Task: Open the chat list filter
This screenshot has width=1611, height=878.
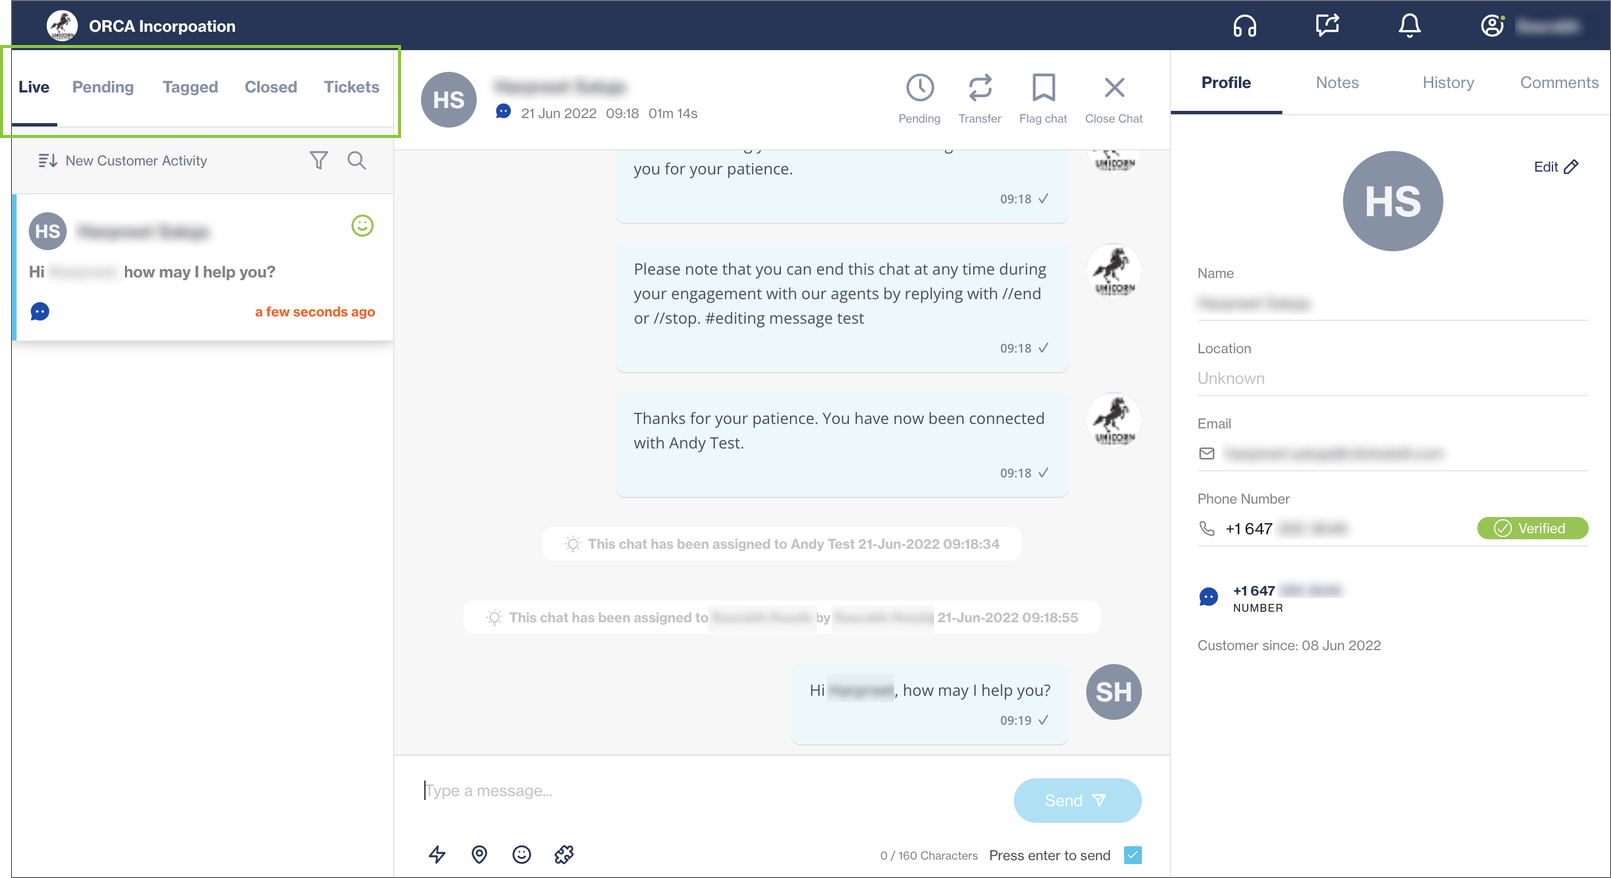Action: [x=318, y=160]
